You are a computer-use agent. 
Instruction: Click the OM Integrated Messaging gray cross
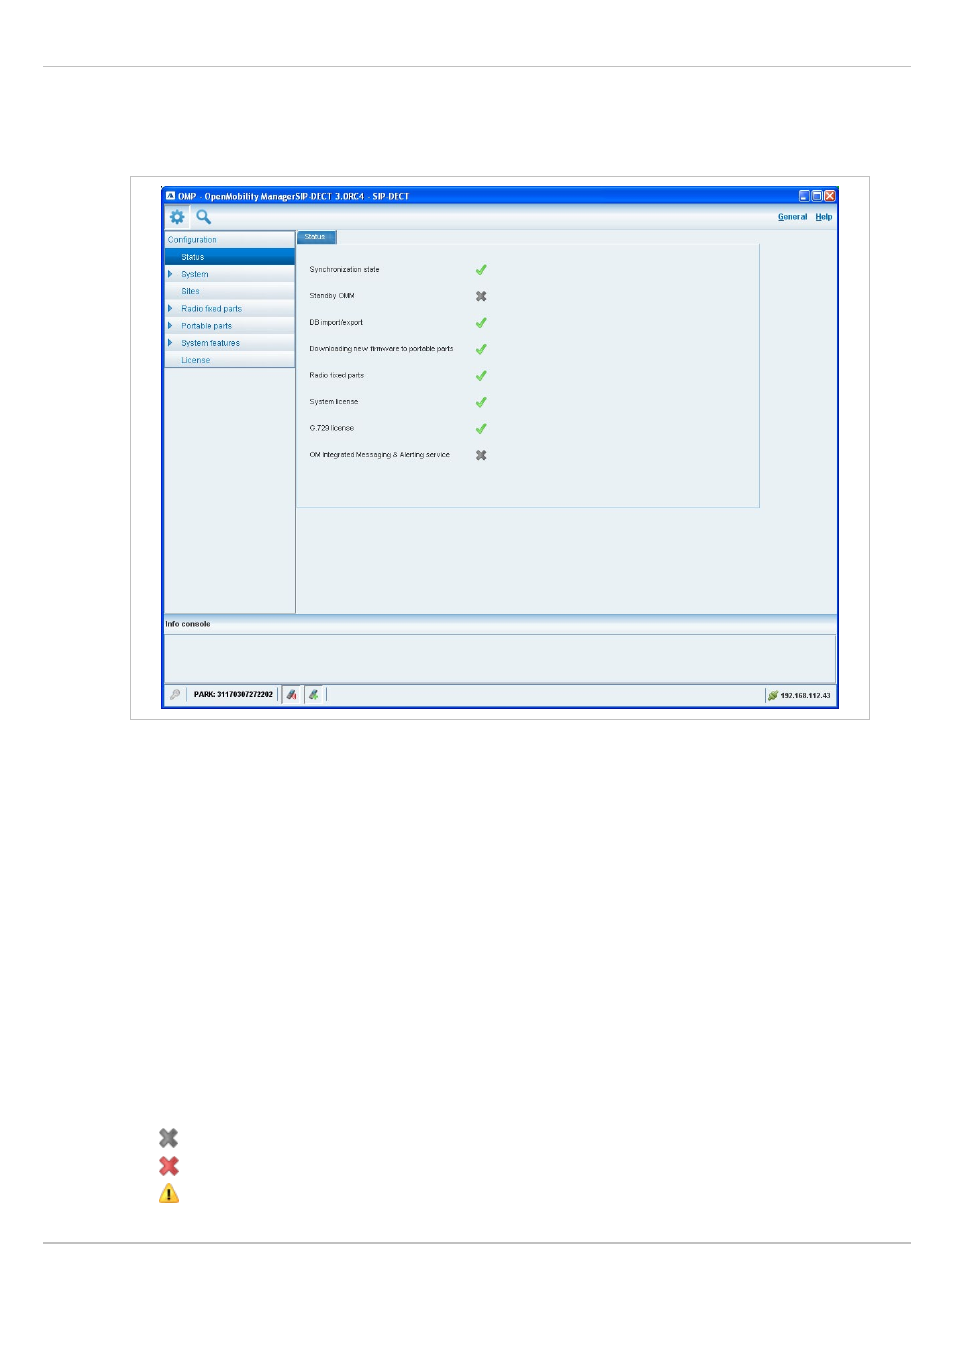click(481, 455)
